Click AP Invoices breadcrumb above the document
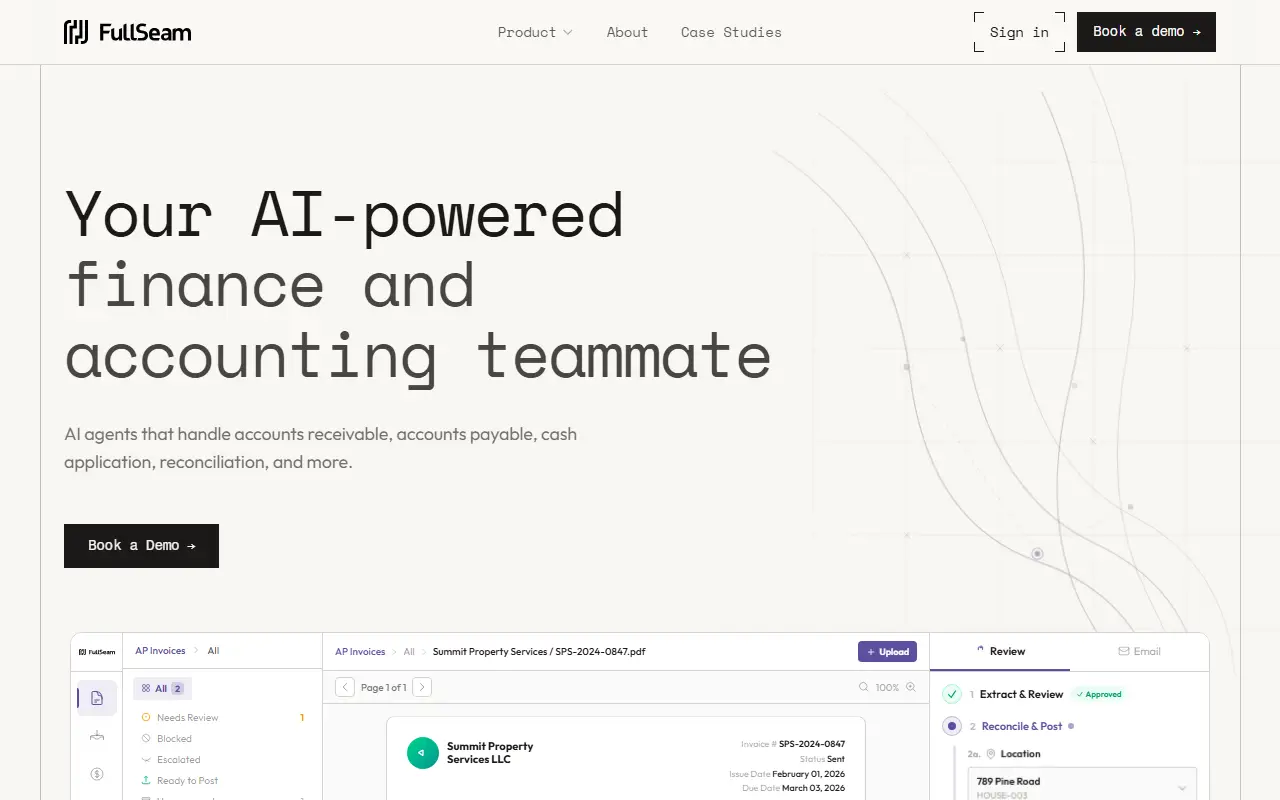This screenshot has height=800, width=1280. [360, 651]
